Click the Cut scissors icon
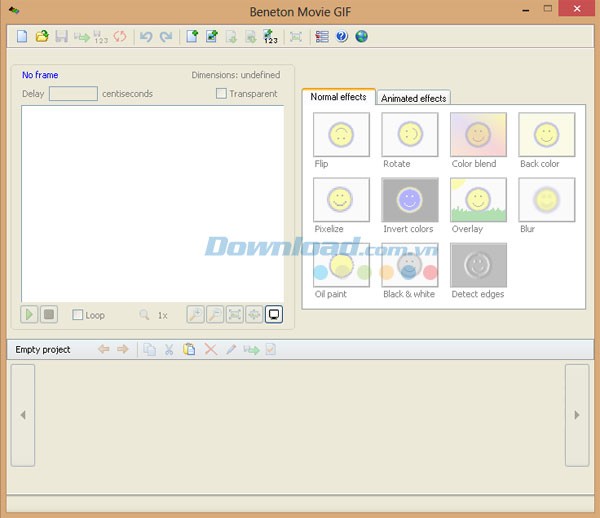Image resolution: width=600 pixels, height=518 pixels. (169, 349)
